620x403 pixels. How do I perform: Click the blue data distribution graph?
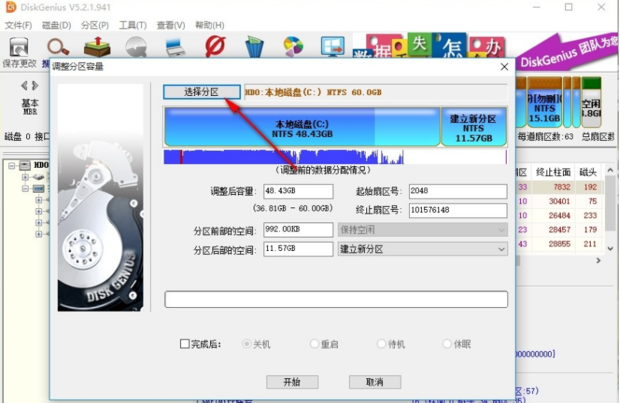(x=335, y=157)
